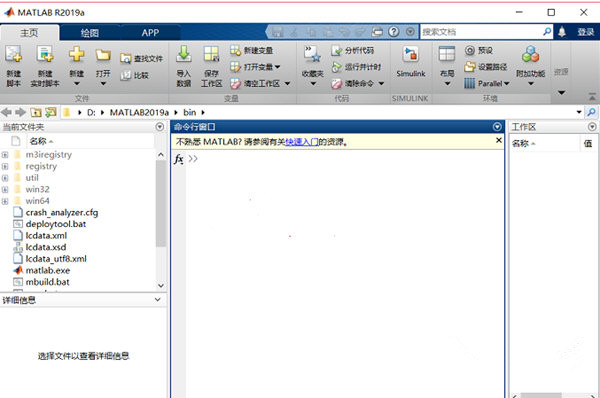Collapse the 详细信息 details panel

[158, 300]
